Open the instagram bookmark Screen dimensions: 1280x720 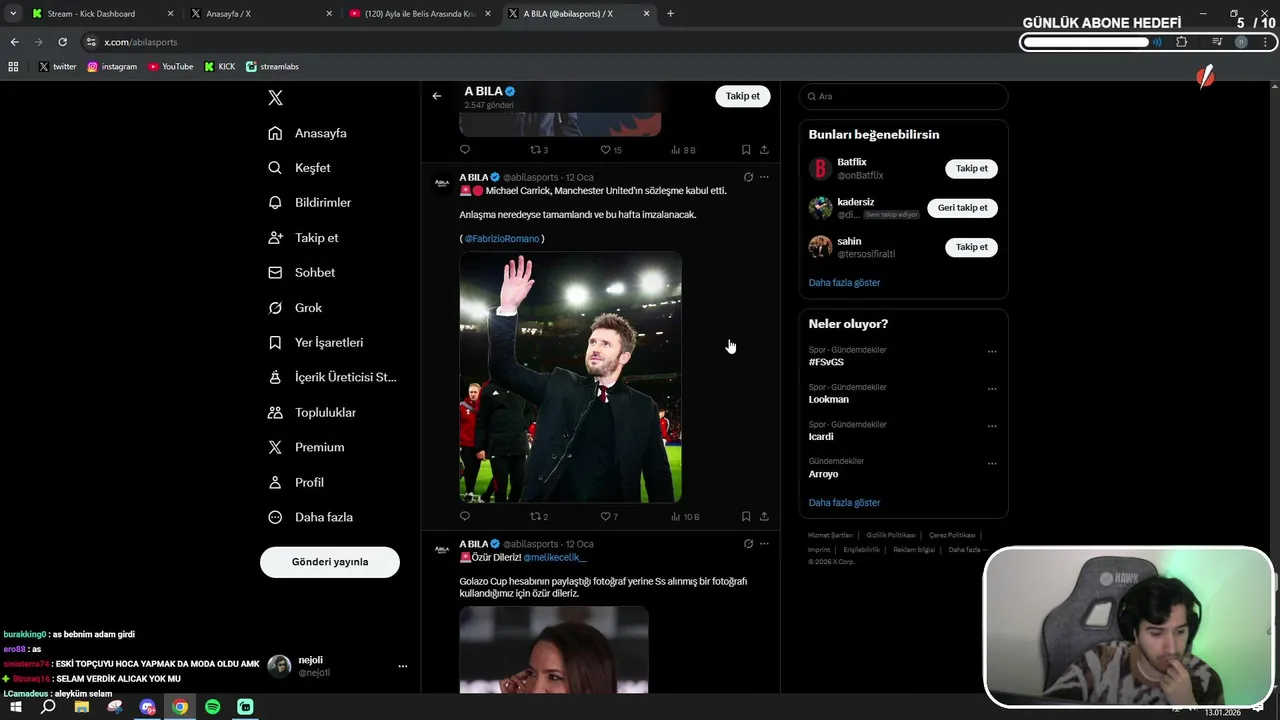112,67
